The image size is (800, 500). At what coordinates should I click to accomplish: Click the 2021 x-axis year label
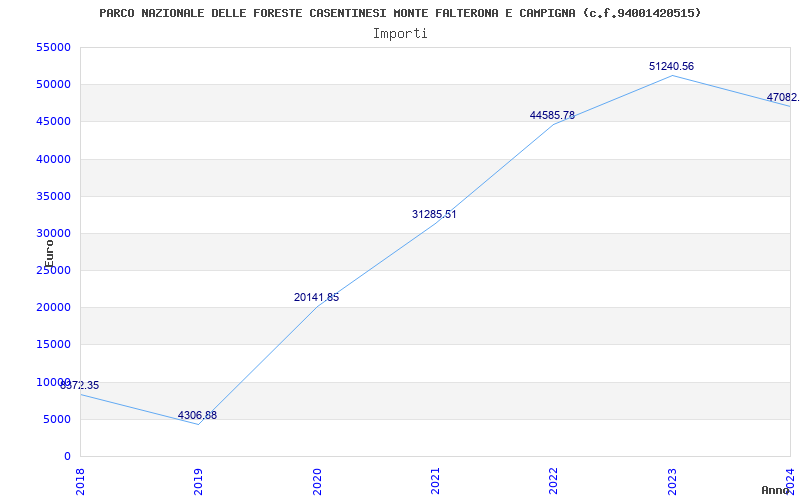pos(435,481)
